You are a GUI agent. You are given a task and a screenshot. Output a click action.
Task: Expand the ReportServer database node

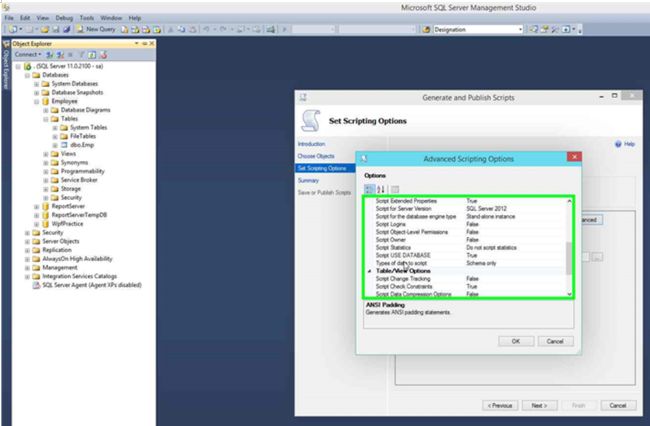[36, 206]
